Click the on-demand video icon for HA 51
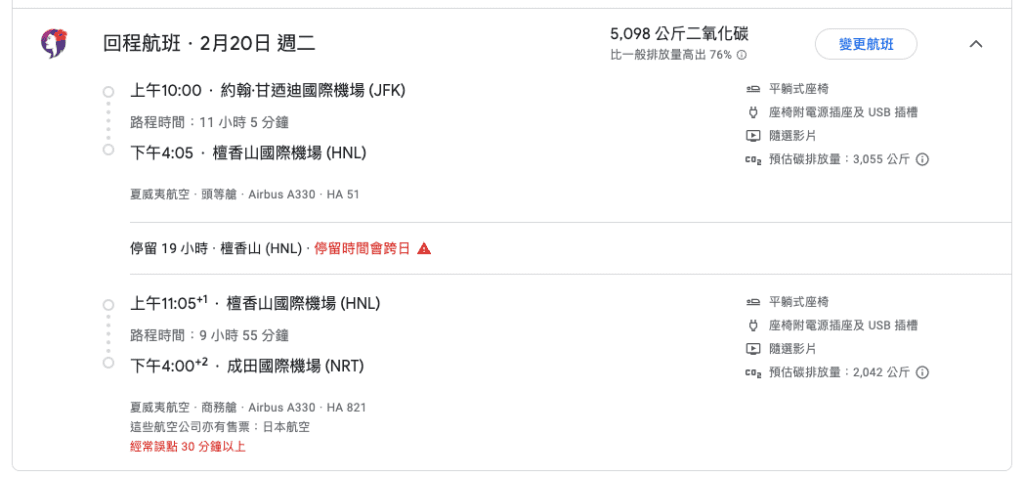 (752, 136)
